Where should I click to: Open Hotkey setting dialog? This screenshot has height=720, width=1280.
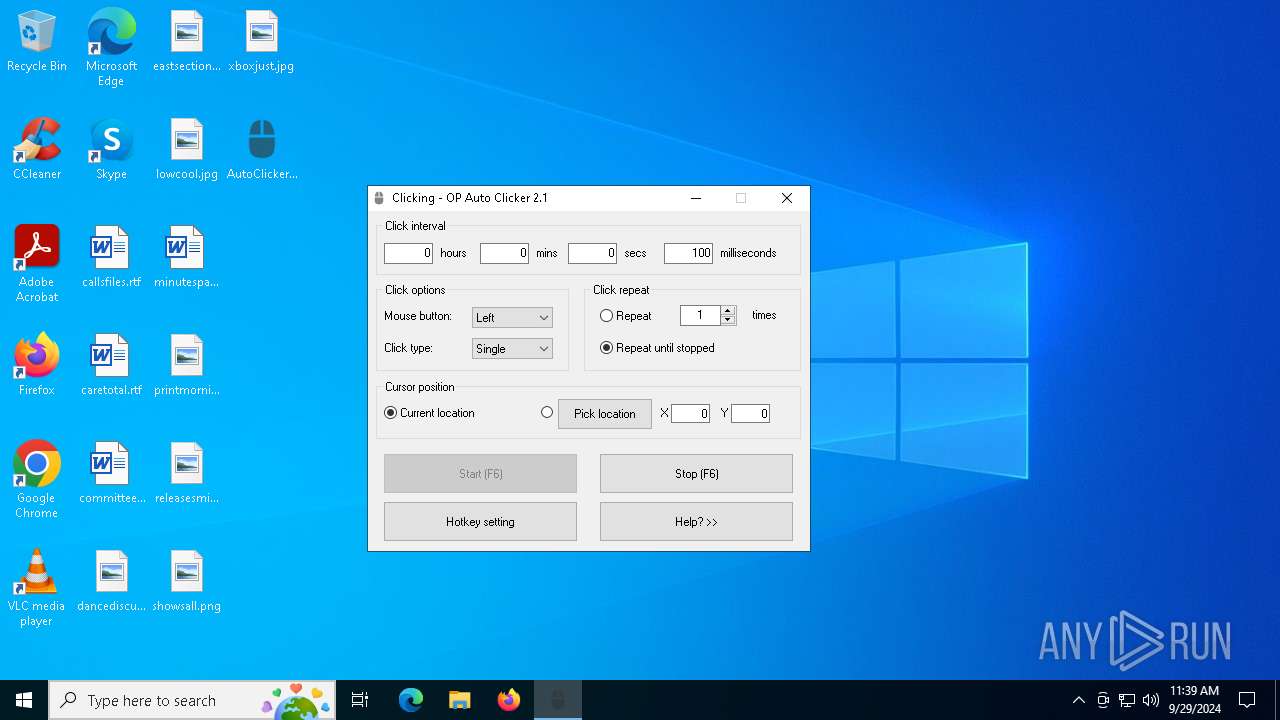480,522
